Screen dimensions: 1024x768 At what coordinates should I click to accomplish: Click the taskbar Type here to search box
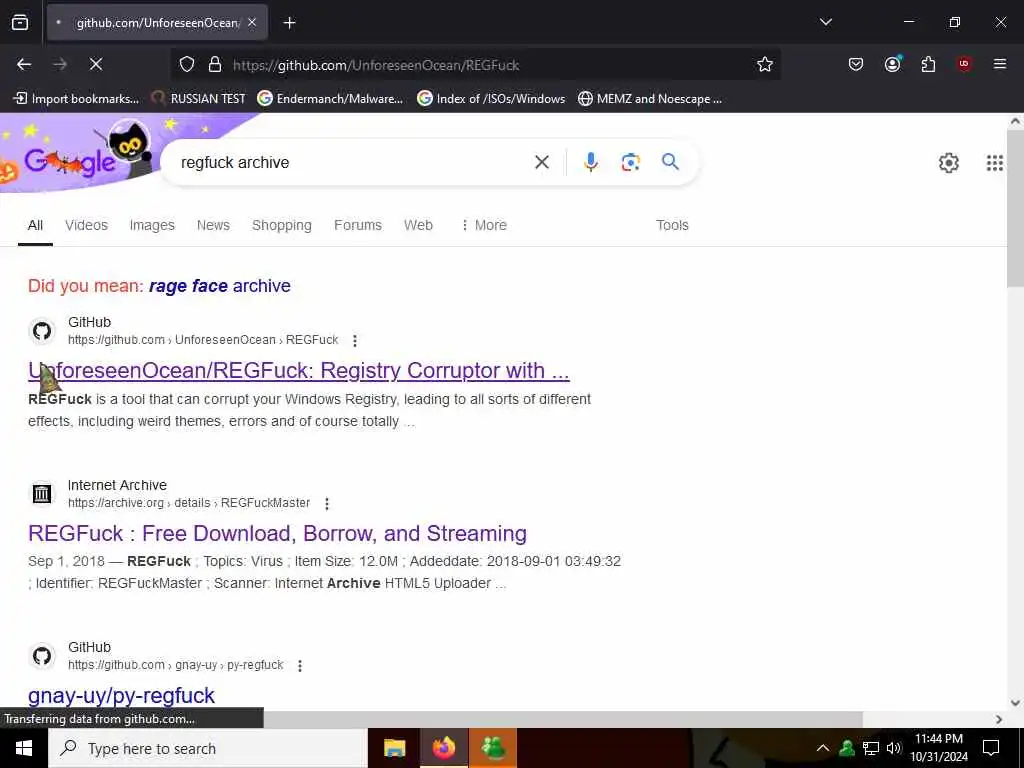pos(208,748)
